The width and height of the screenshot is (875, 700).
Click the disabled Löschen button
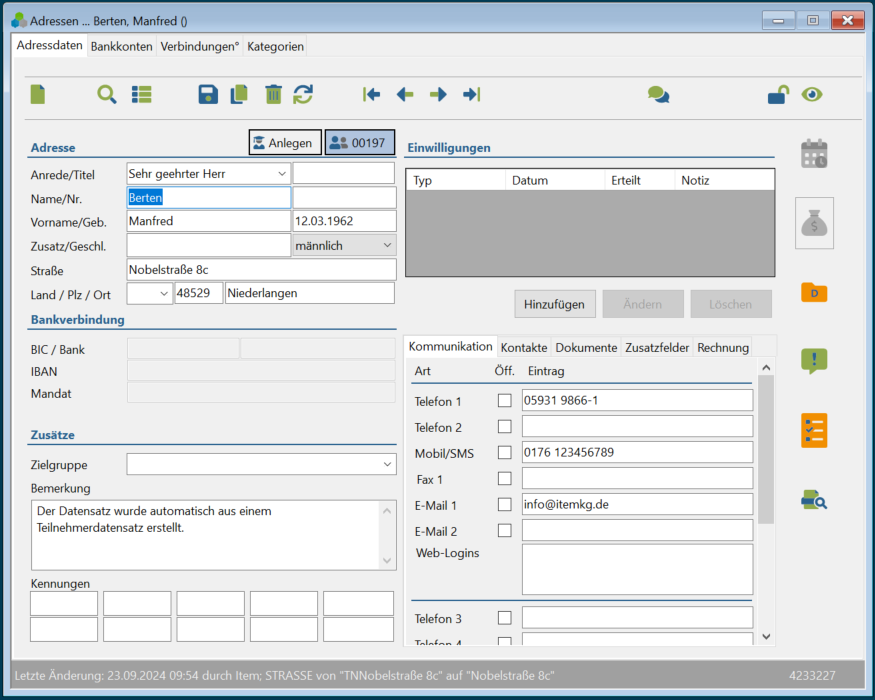pyautogui.click(x=730, y=304)
